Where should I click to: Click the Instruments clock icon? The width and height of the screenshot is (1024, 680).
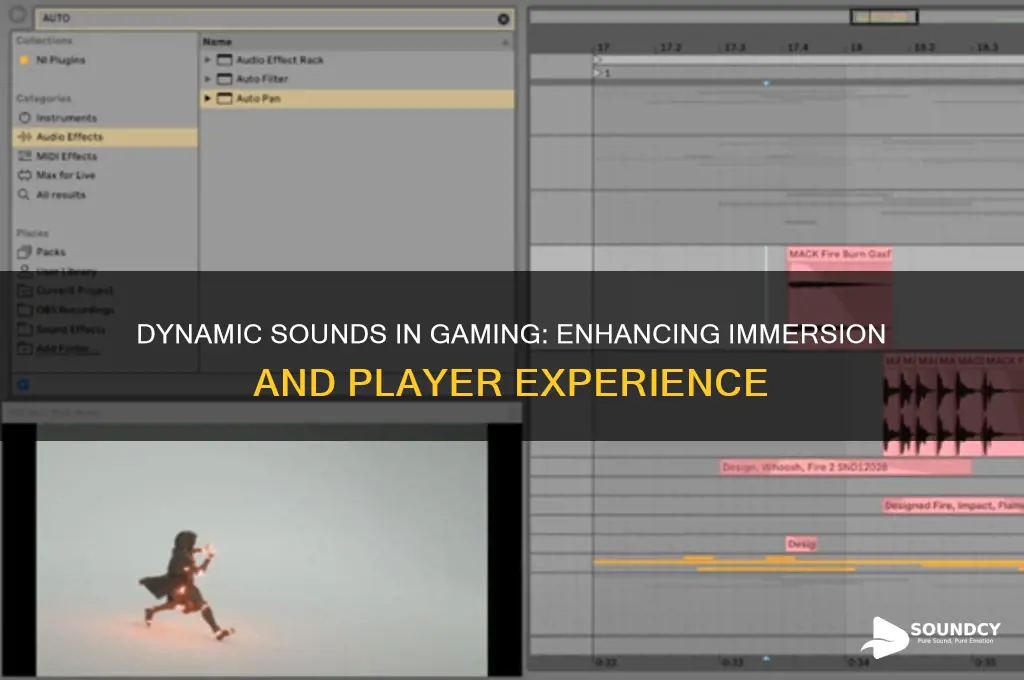click(25, 118)
